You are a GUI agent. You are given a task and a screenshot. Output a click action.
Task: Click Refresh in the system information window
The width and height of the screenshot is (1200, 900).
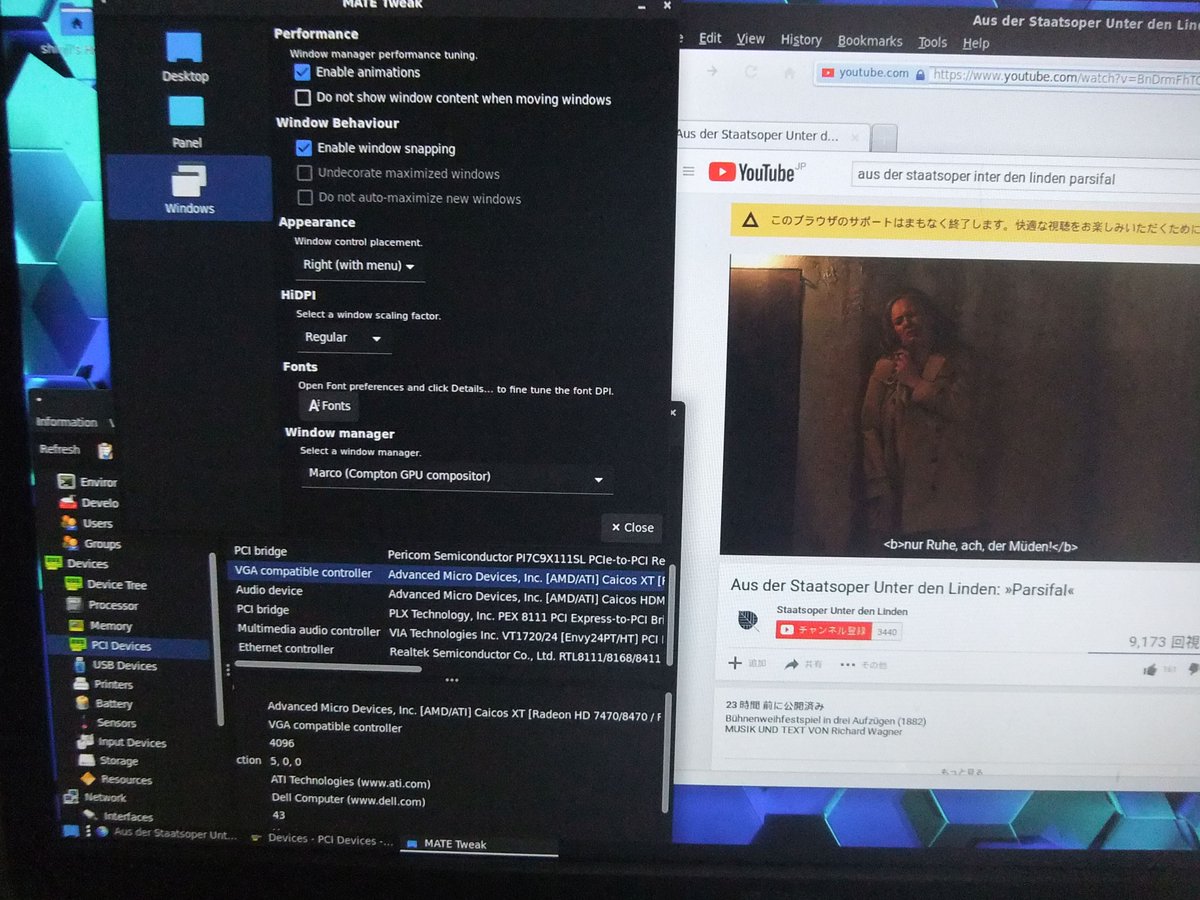click(60, 450)
